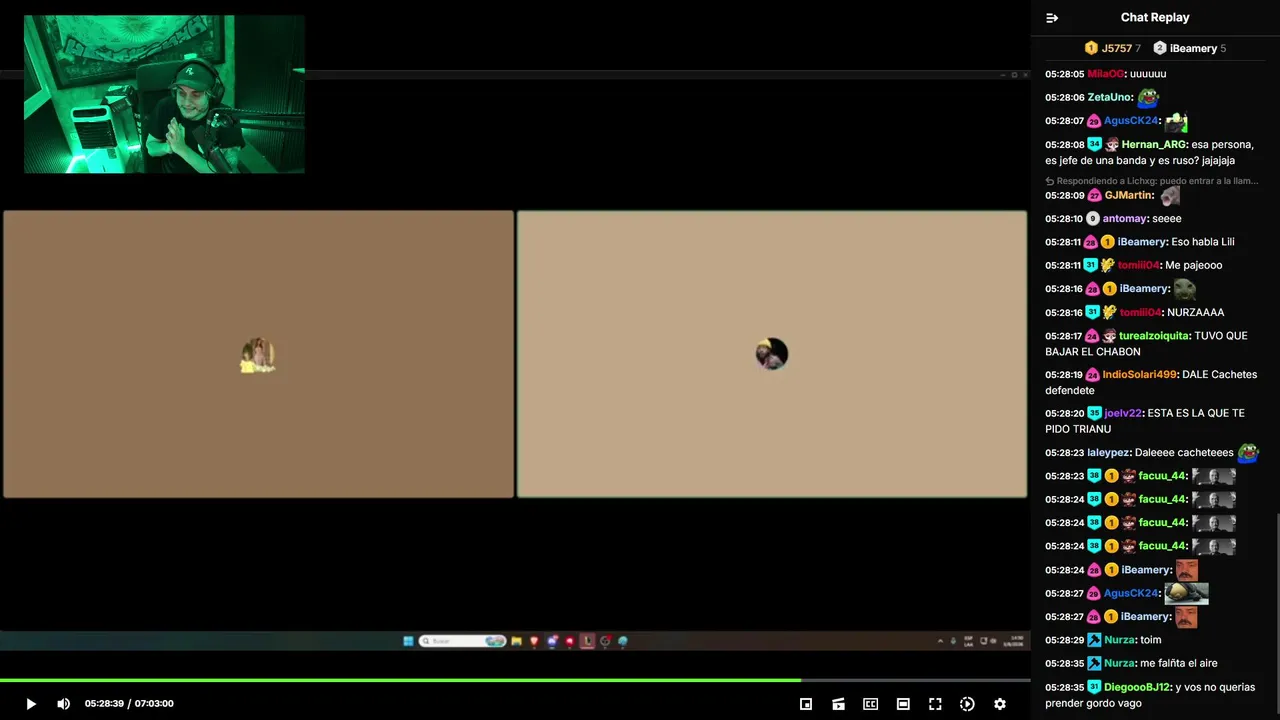Click the moderator badge next to Nurza at 05:28:29

(x=1095, y=640)
